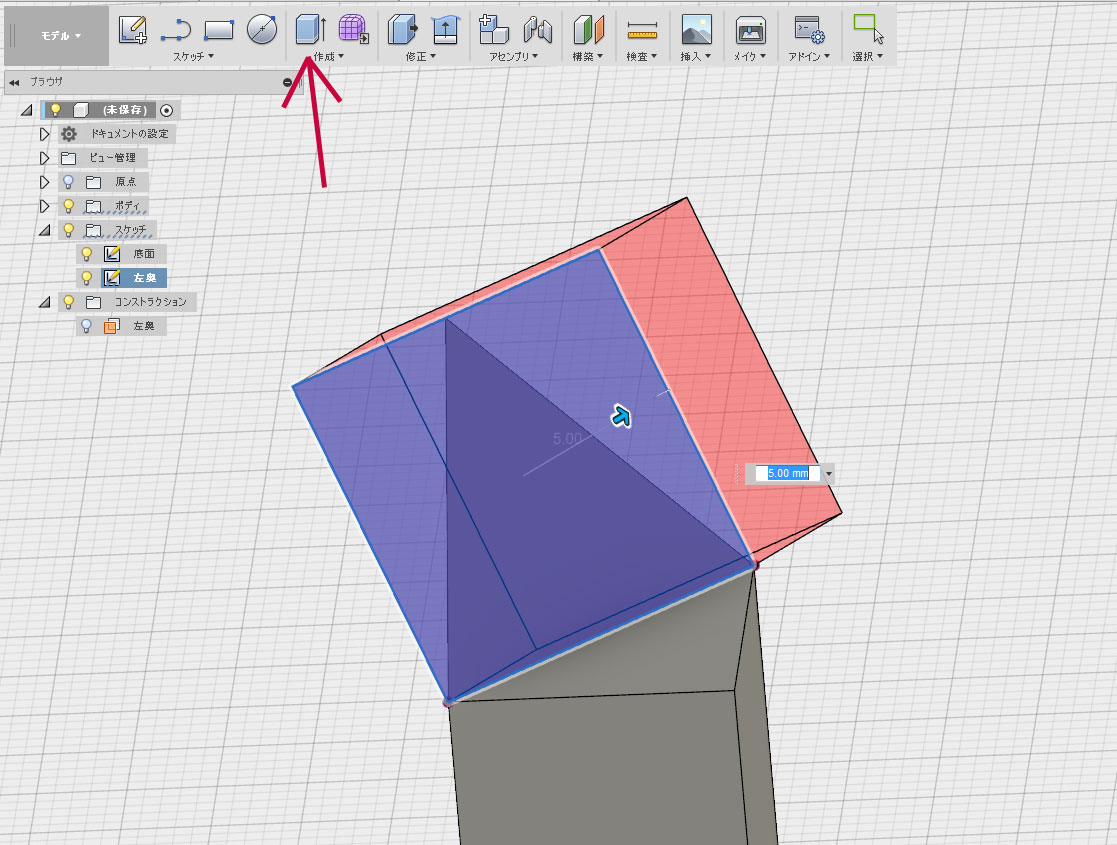Open the モデル workspace dropdown
Screen dimensions: 1117x845
tap(61, 36)
